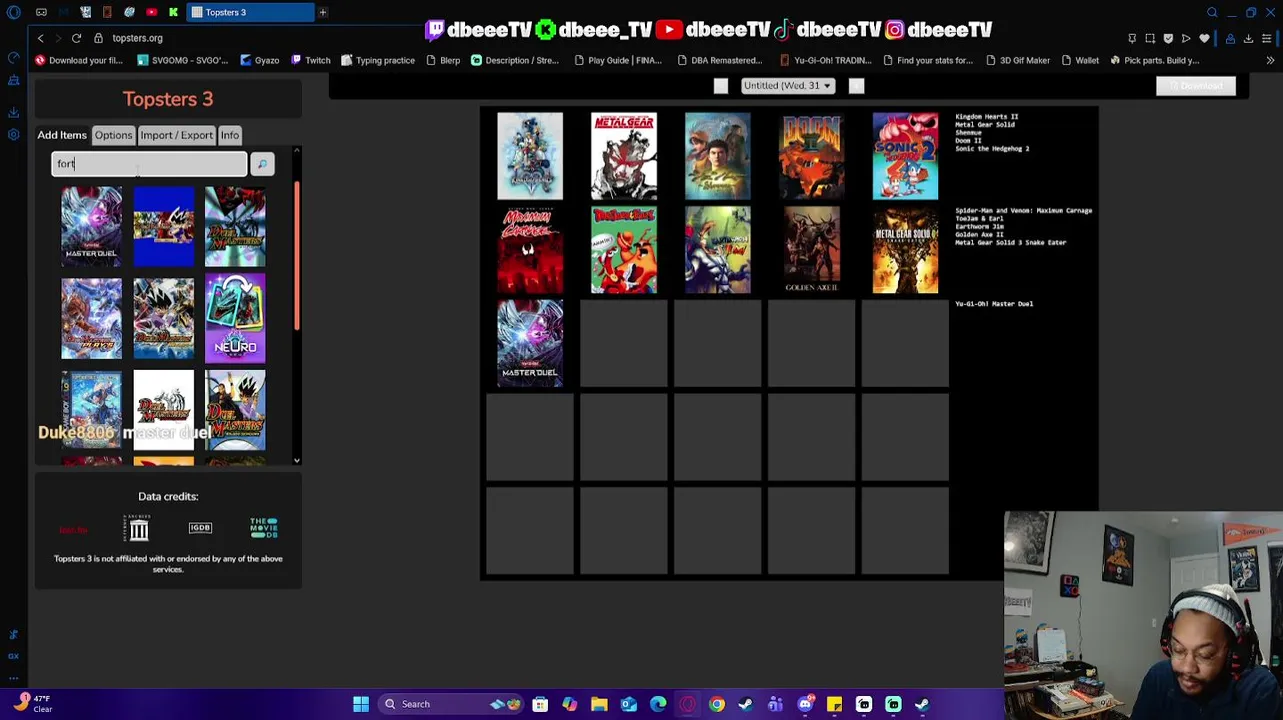This screenshot has height=720, width=1283.
Task: Select Earthworm Jim chart cover
Action: (x=717, y=250)
